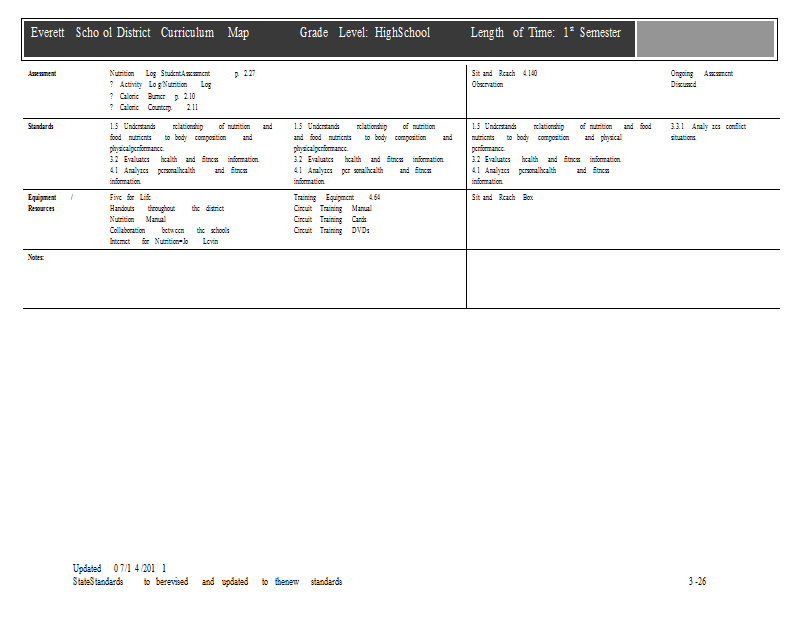The width and height of the screenshot is (800, 618).
Task: Click the 'Circuit Training DVDs' line
Action: pos(332,230)
